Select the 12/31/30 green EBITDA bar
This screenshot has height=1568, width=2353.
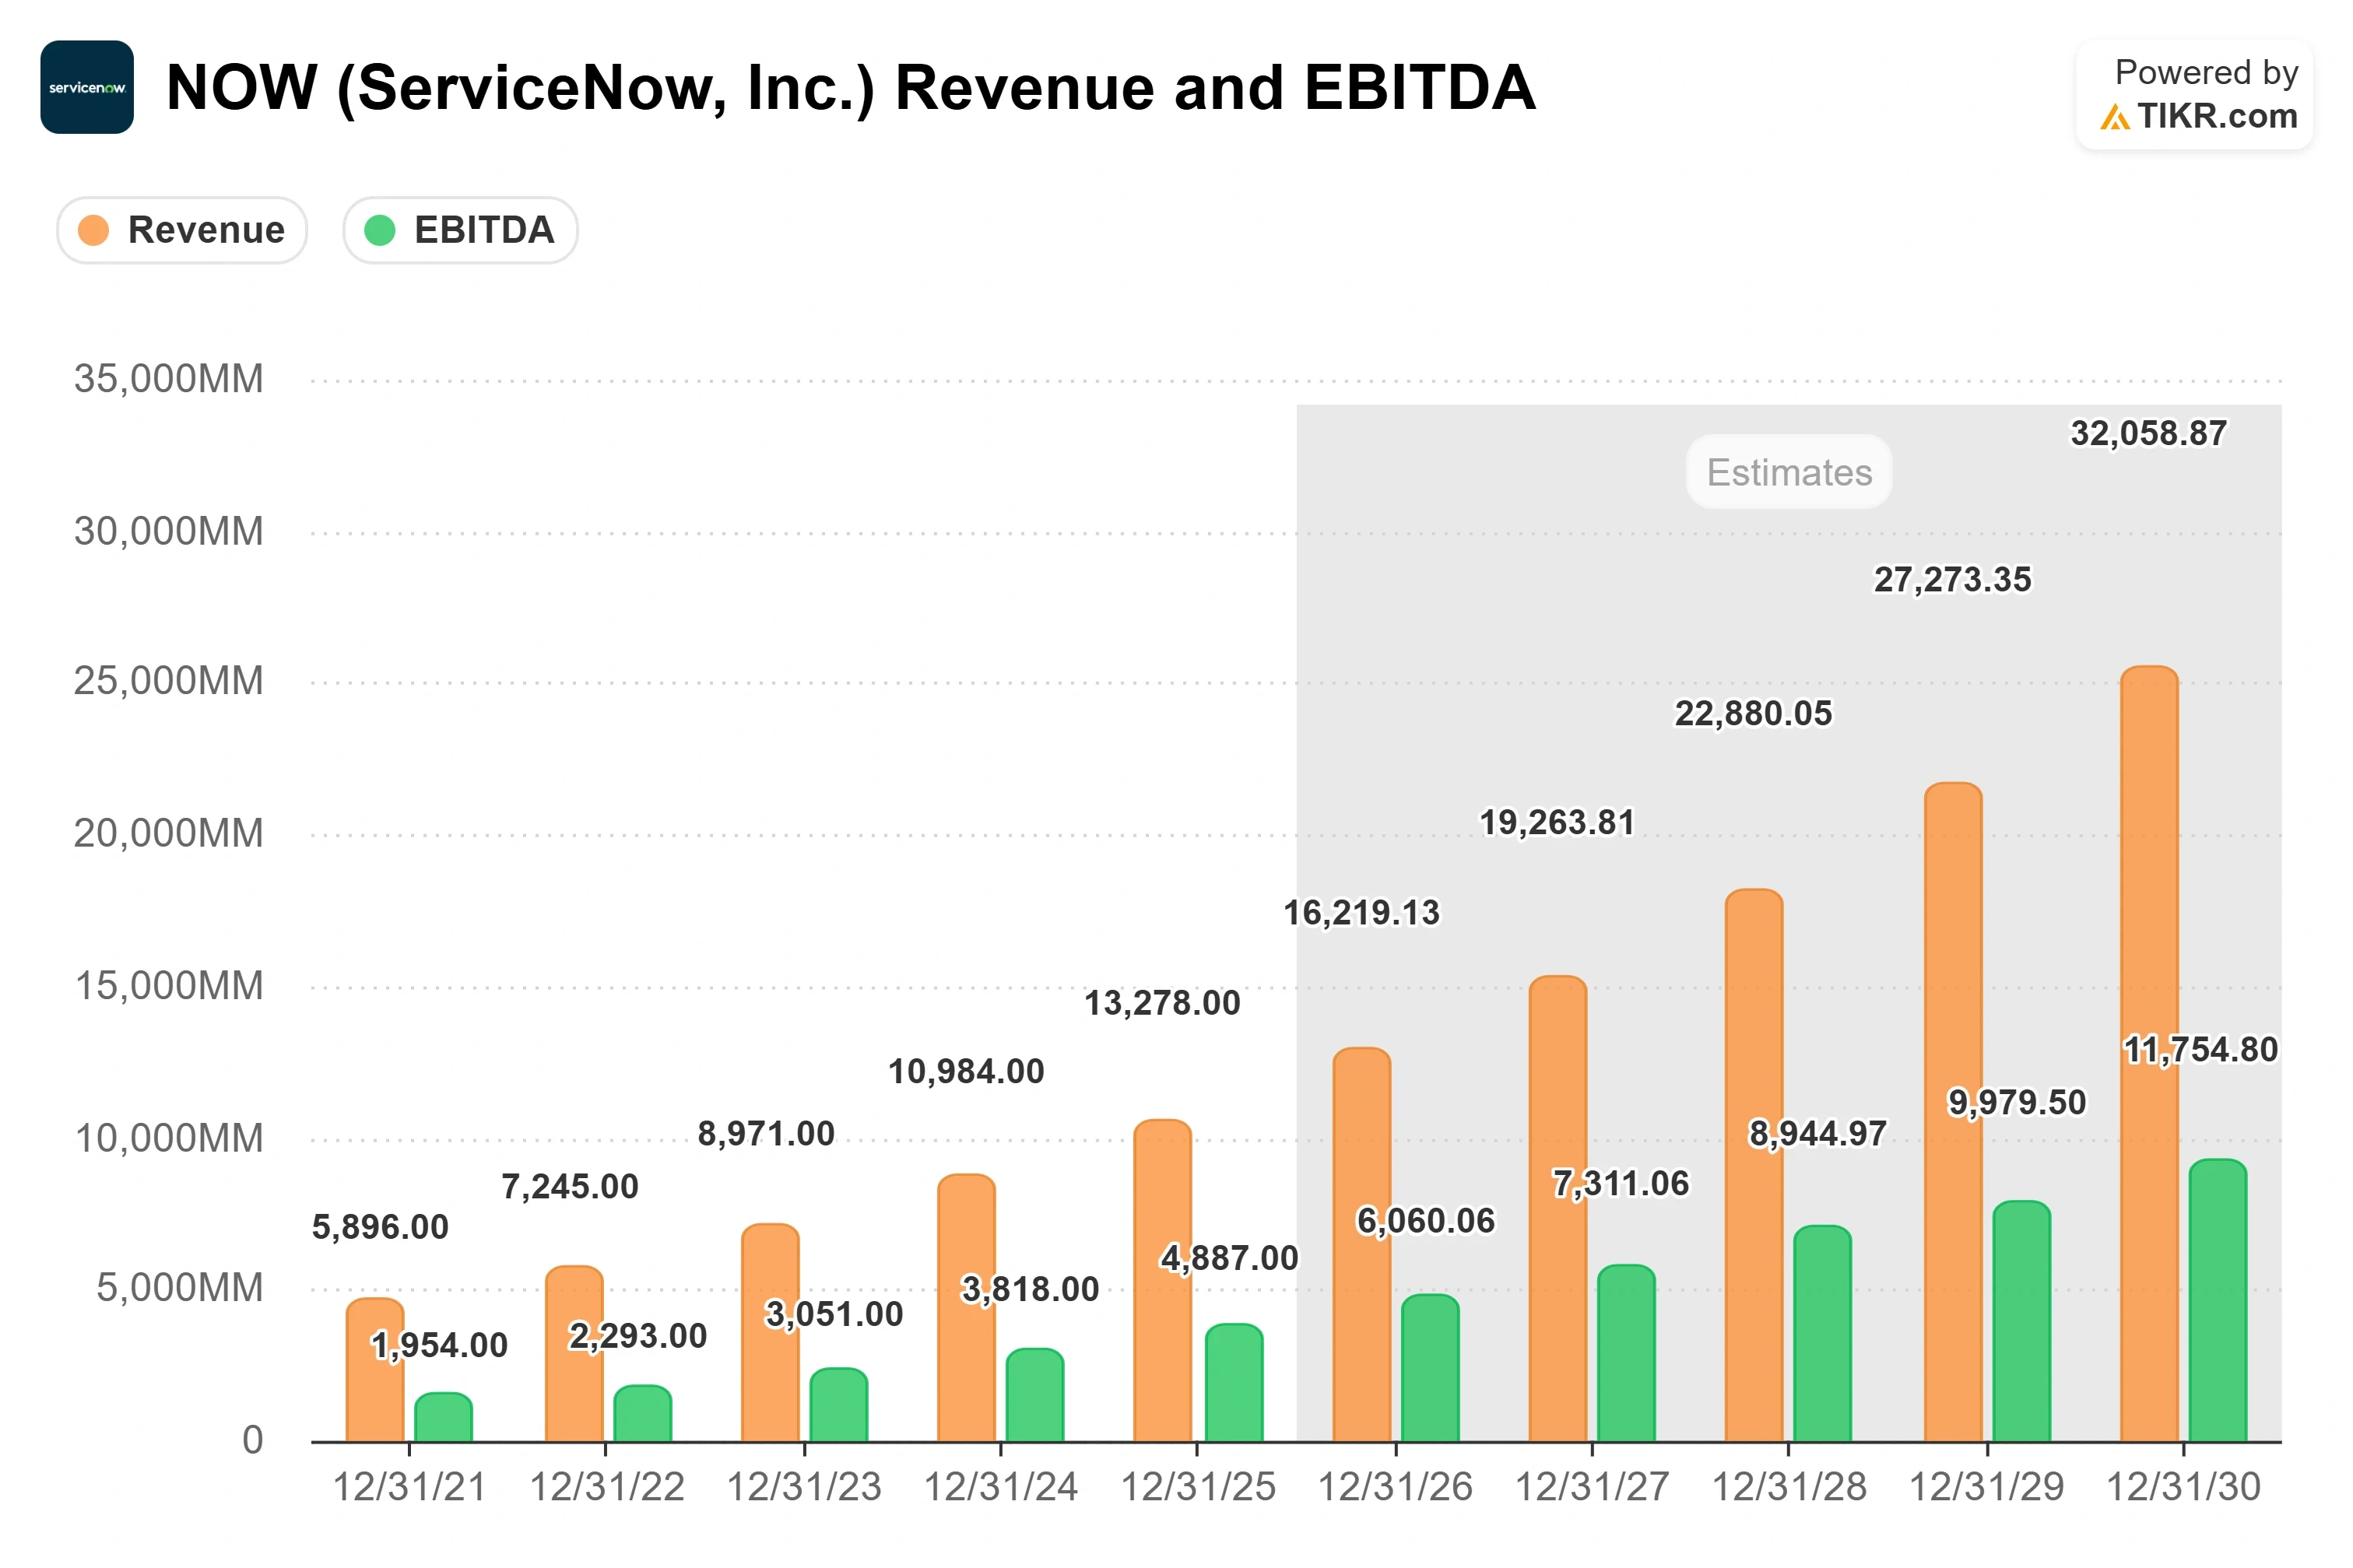pyautogui.click(x=2217, y=1300)
